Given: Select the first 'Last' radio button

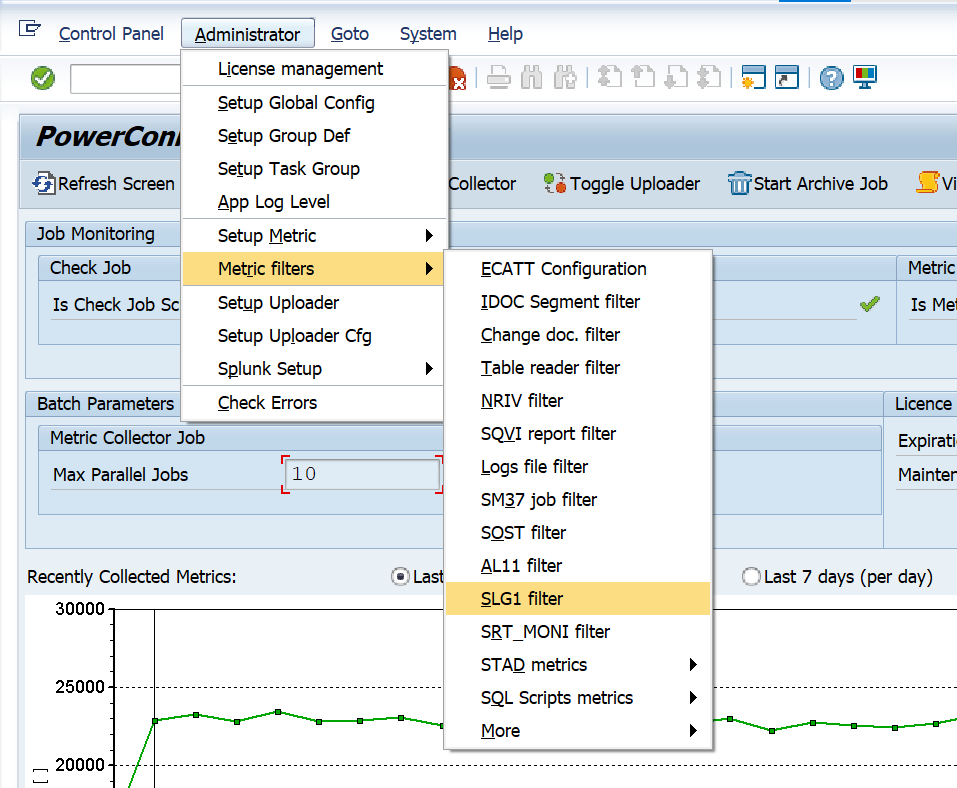Looking at the screenshot, I should [401, 577].
